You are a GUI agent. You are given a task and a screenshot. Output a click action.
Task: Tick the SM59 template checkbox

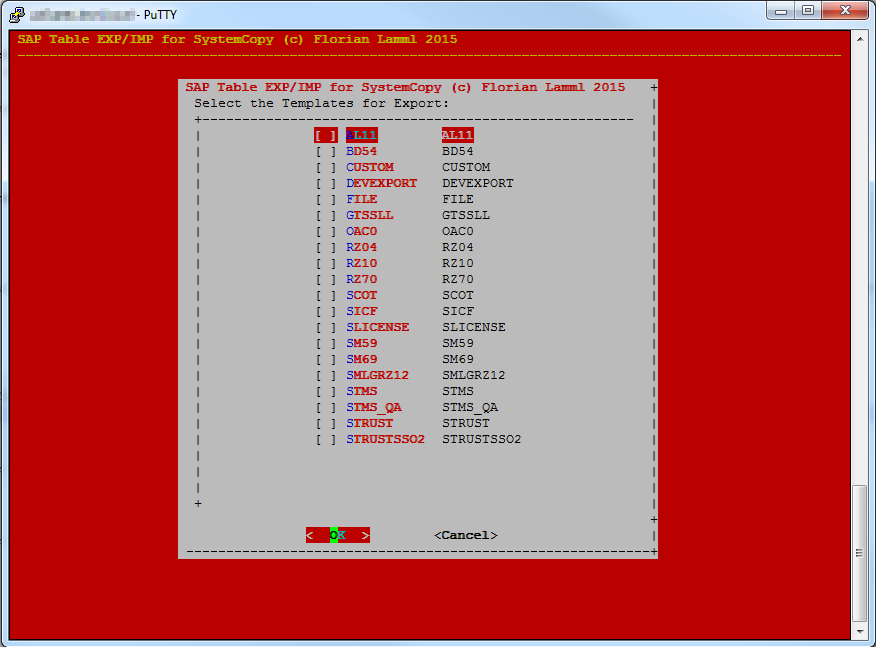coord(326,344)
